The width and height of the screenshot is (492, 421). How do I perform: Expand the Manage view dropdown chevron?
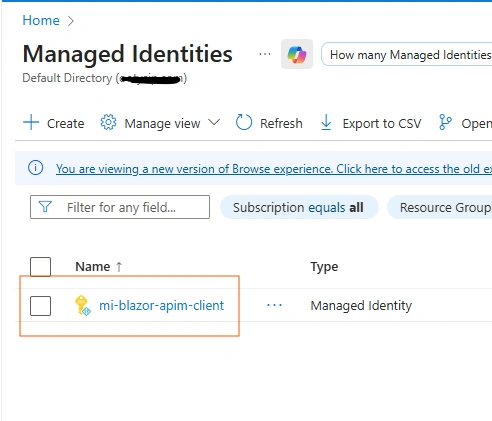pyautogui.click(x=214, y=122)
